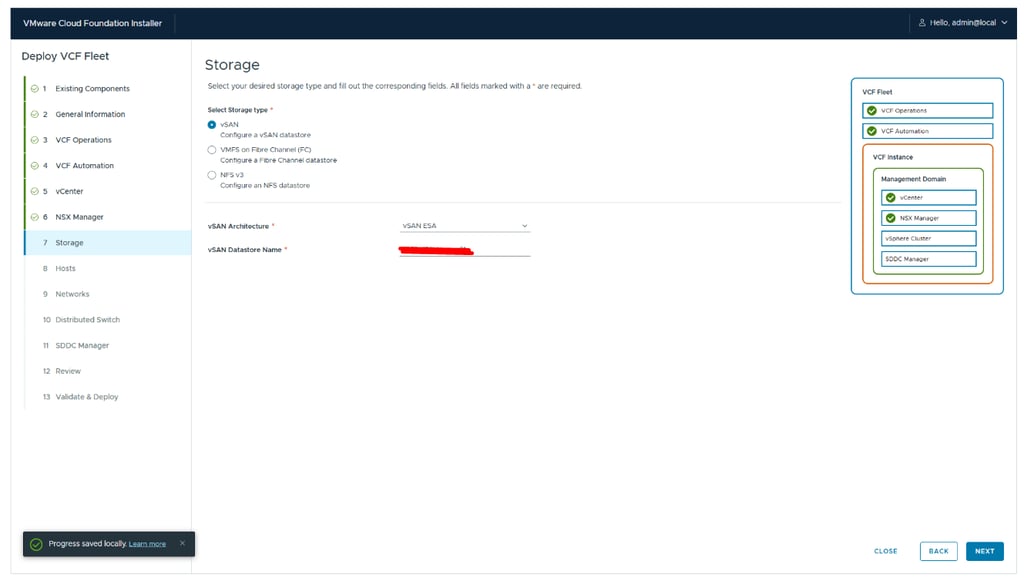
Task: Click green check icon in diagram NSX Manager box
Action: click(x=891, y=218)
